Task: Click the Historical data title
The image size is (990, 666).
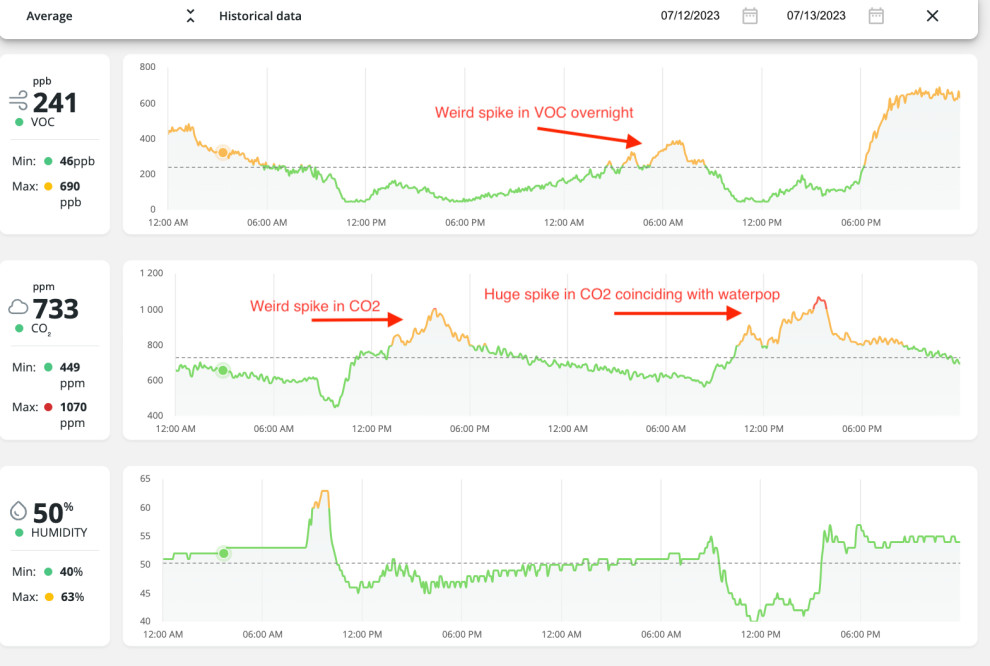Action: coord(260,16)
